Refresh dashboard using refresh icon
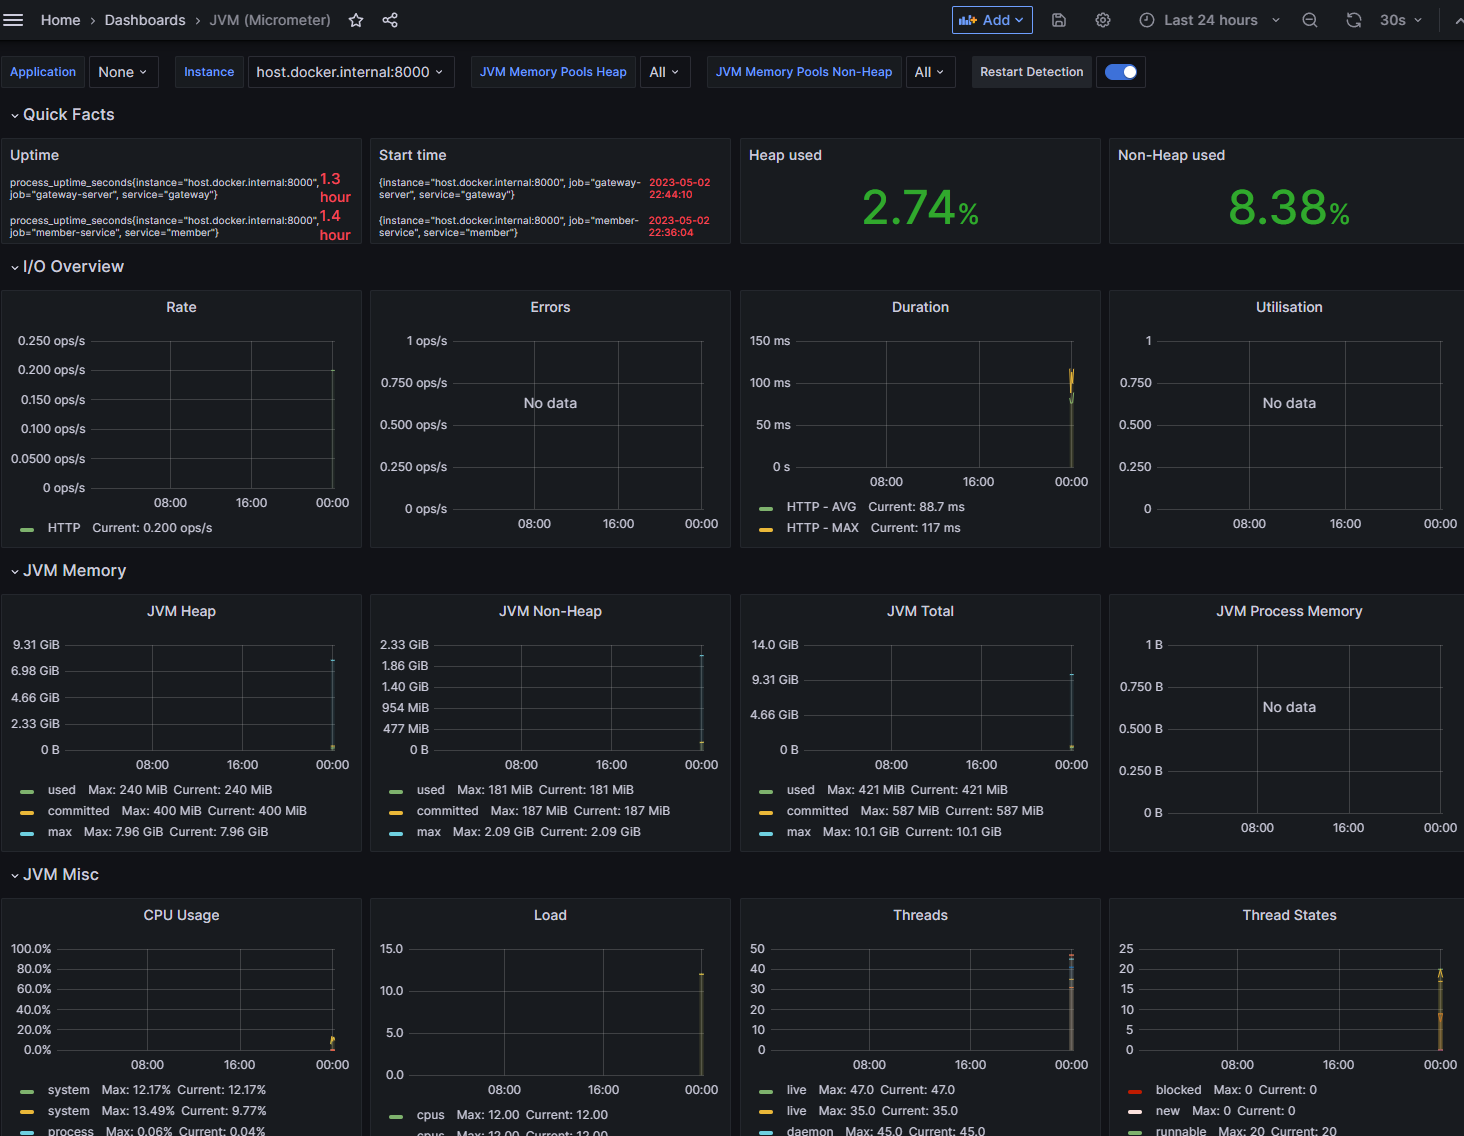The width and height of the screenshot is (1464, 1136). tap(1354, 20)
